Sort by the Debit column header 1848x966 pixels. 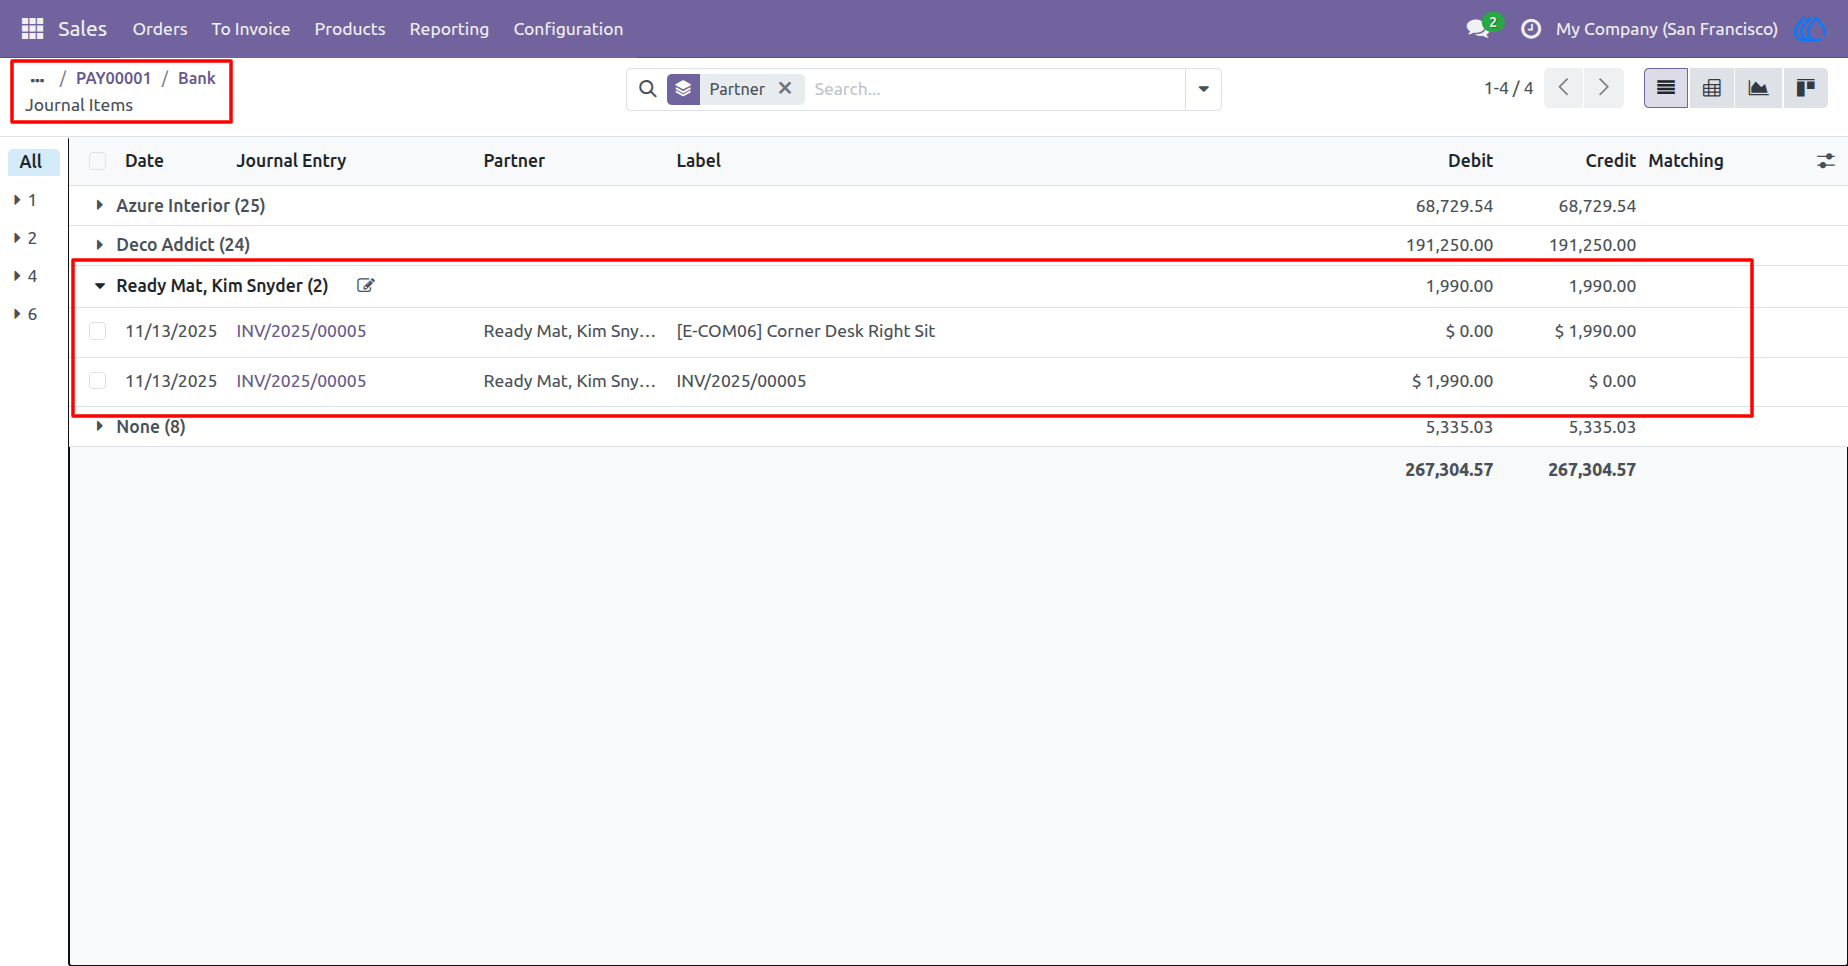click(1470, 161)
